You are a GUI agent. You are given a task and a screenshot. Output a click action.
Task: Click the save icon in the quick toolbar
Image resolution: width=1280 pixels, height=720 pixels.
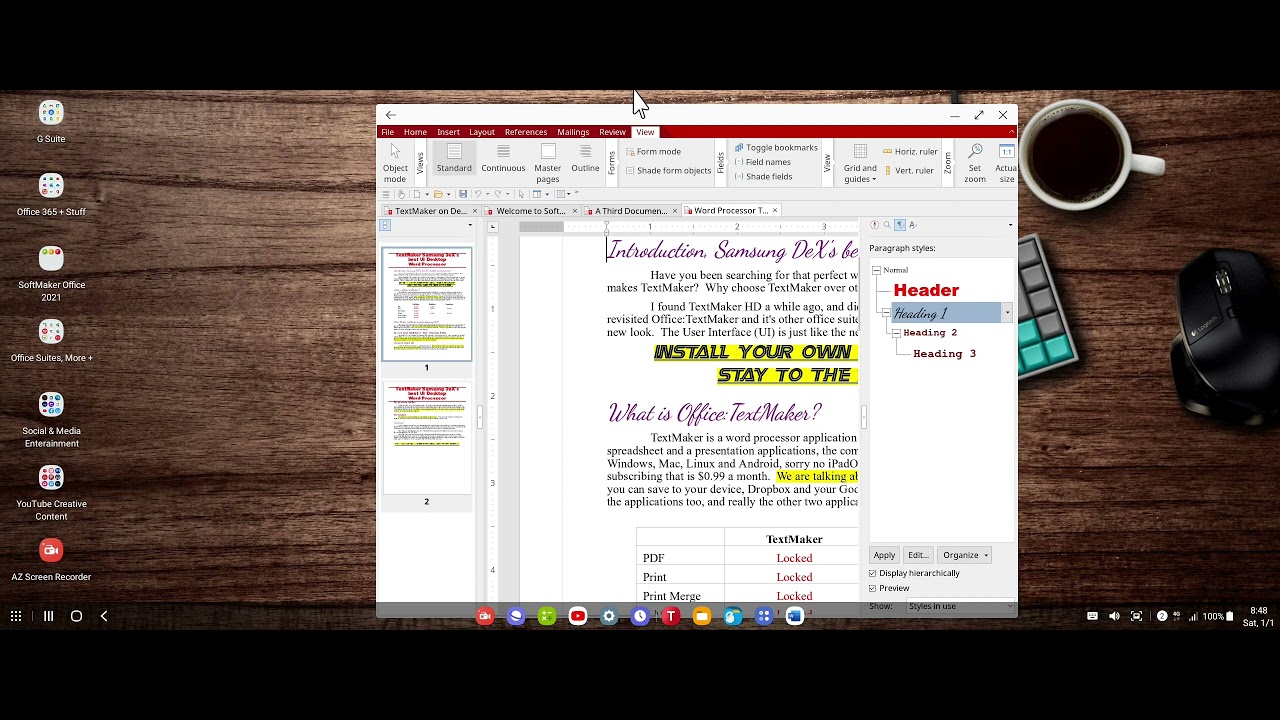point(463,194)
